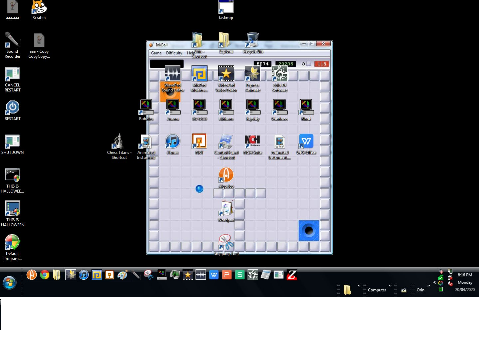Open the yellow spiral on blue desktop shortcut
Image resolution: width=480 pixels, height=360 pixels.
199,79
